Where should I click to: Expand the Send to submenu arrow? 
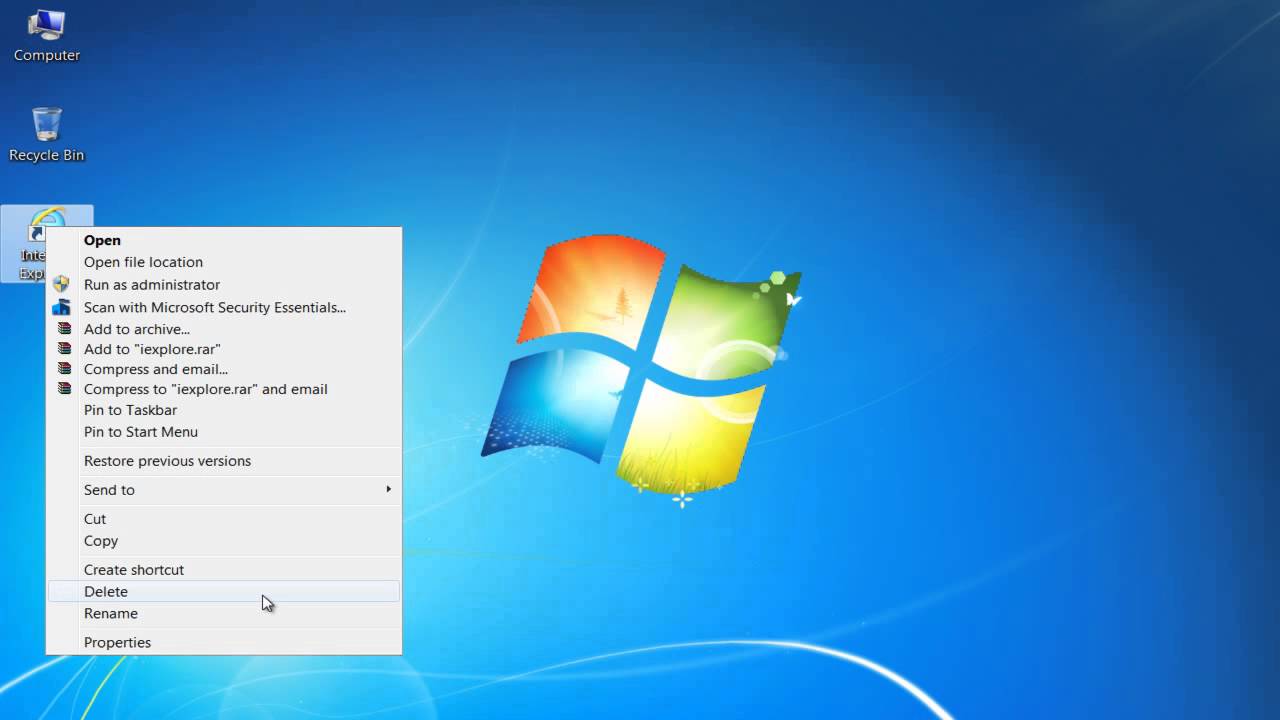pyautogui.click(x=388, y=490)
